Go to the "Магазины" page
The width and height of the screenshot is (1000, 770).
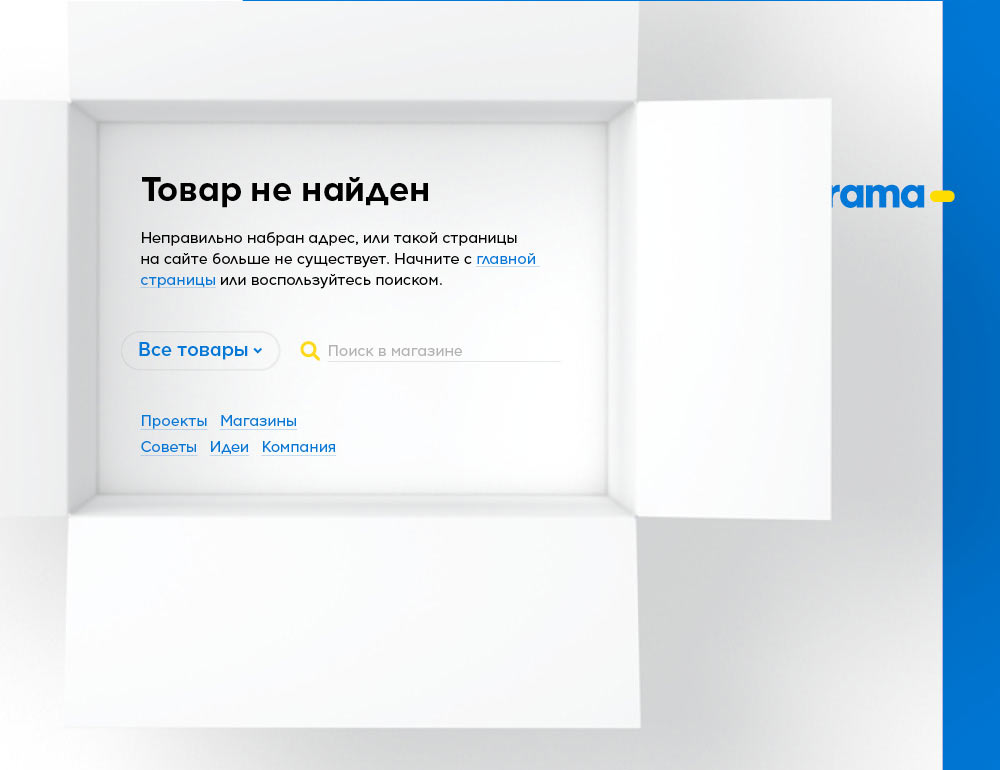pyautogui.click(x=258, y=421)
